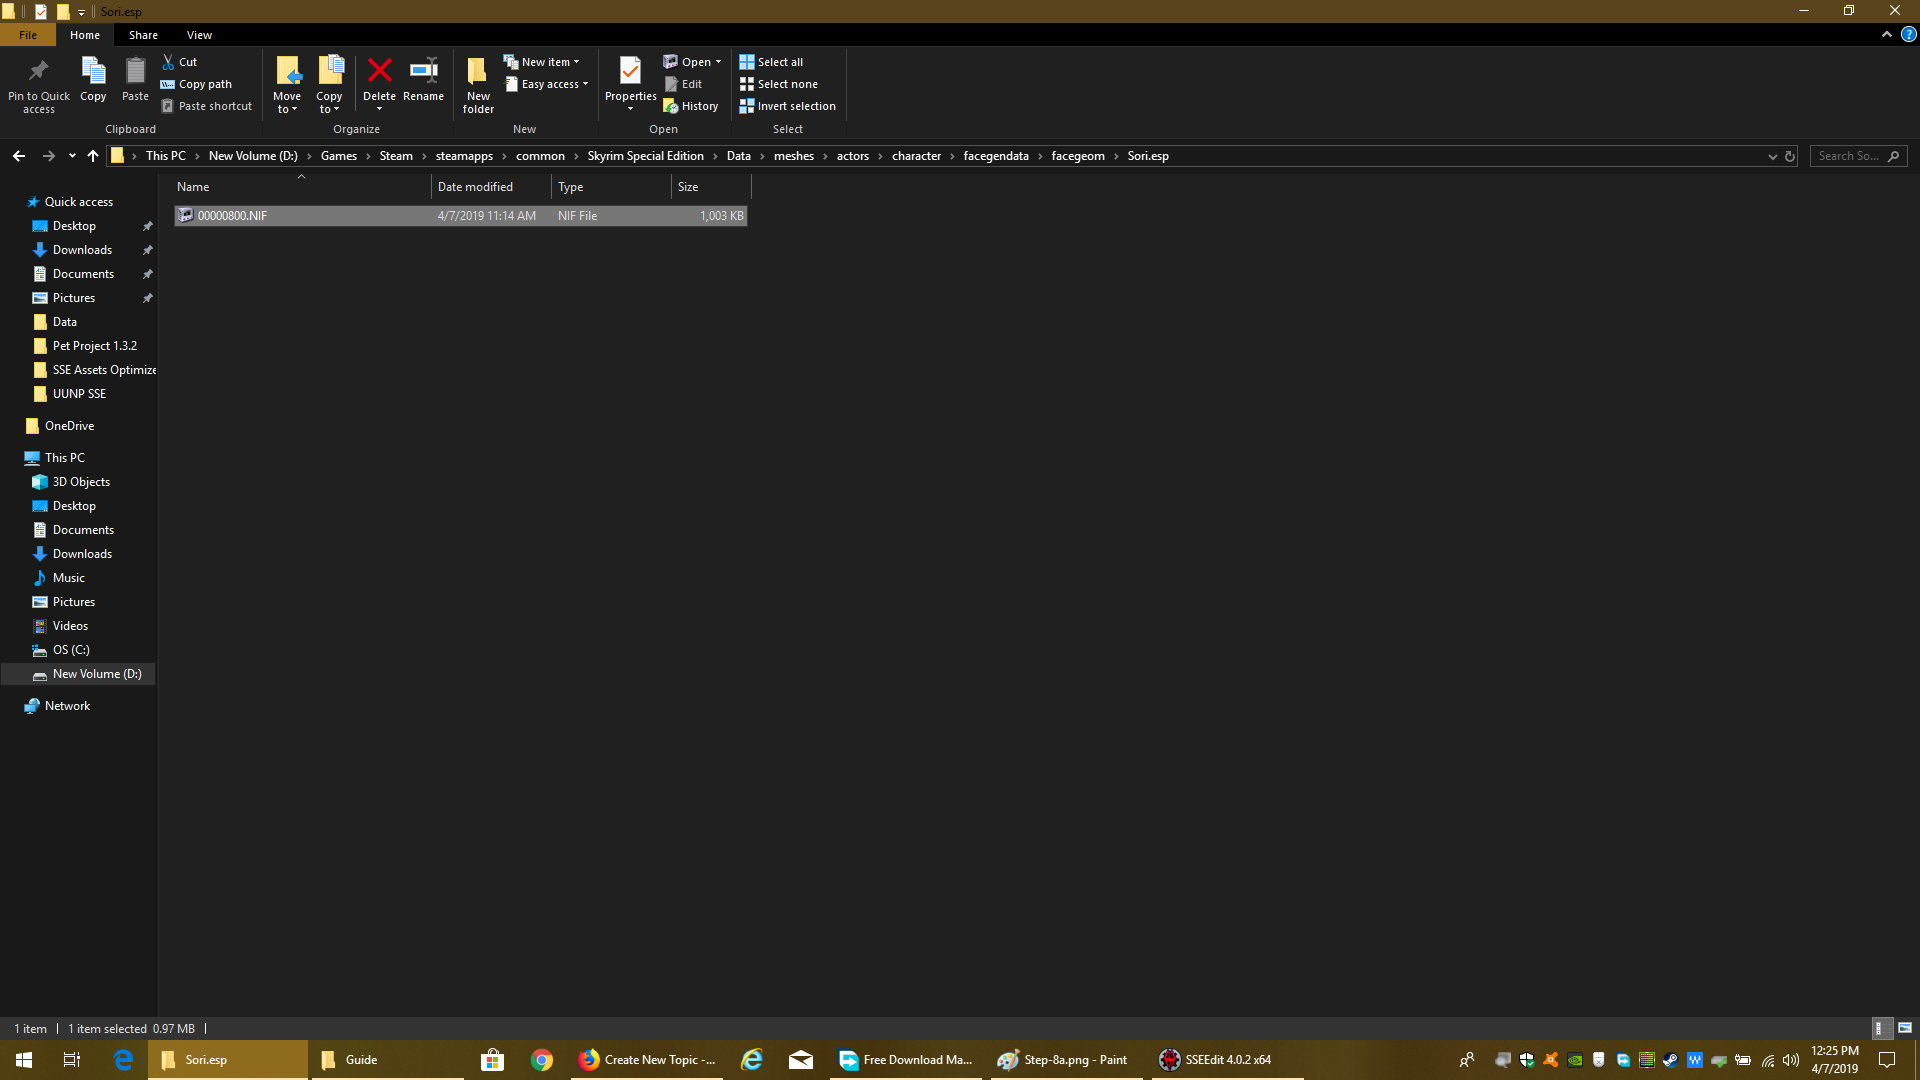Viewport: 1920px width, 1080px height.
Task: Open 3D Objects under This PC
Action: [81, 482]
